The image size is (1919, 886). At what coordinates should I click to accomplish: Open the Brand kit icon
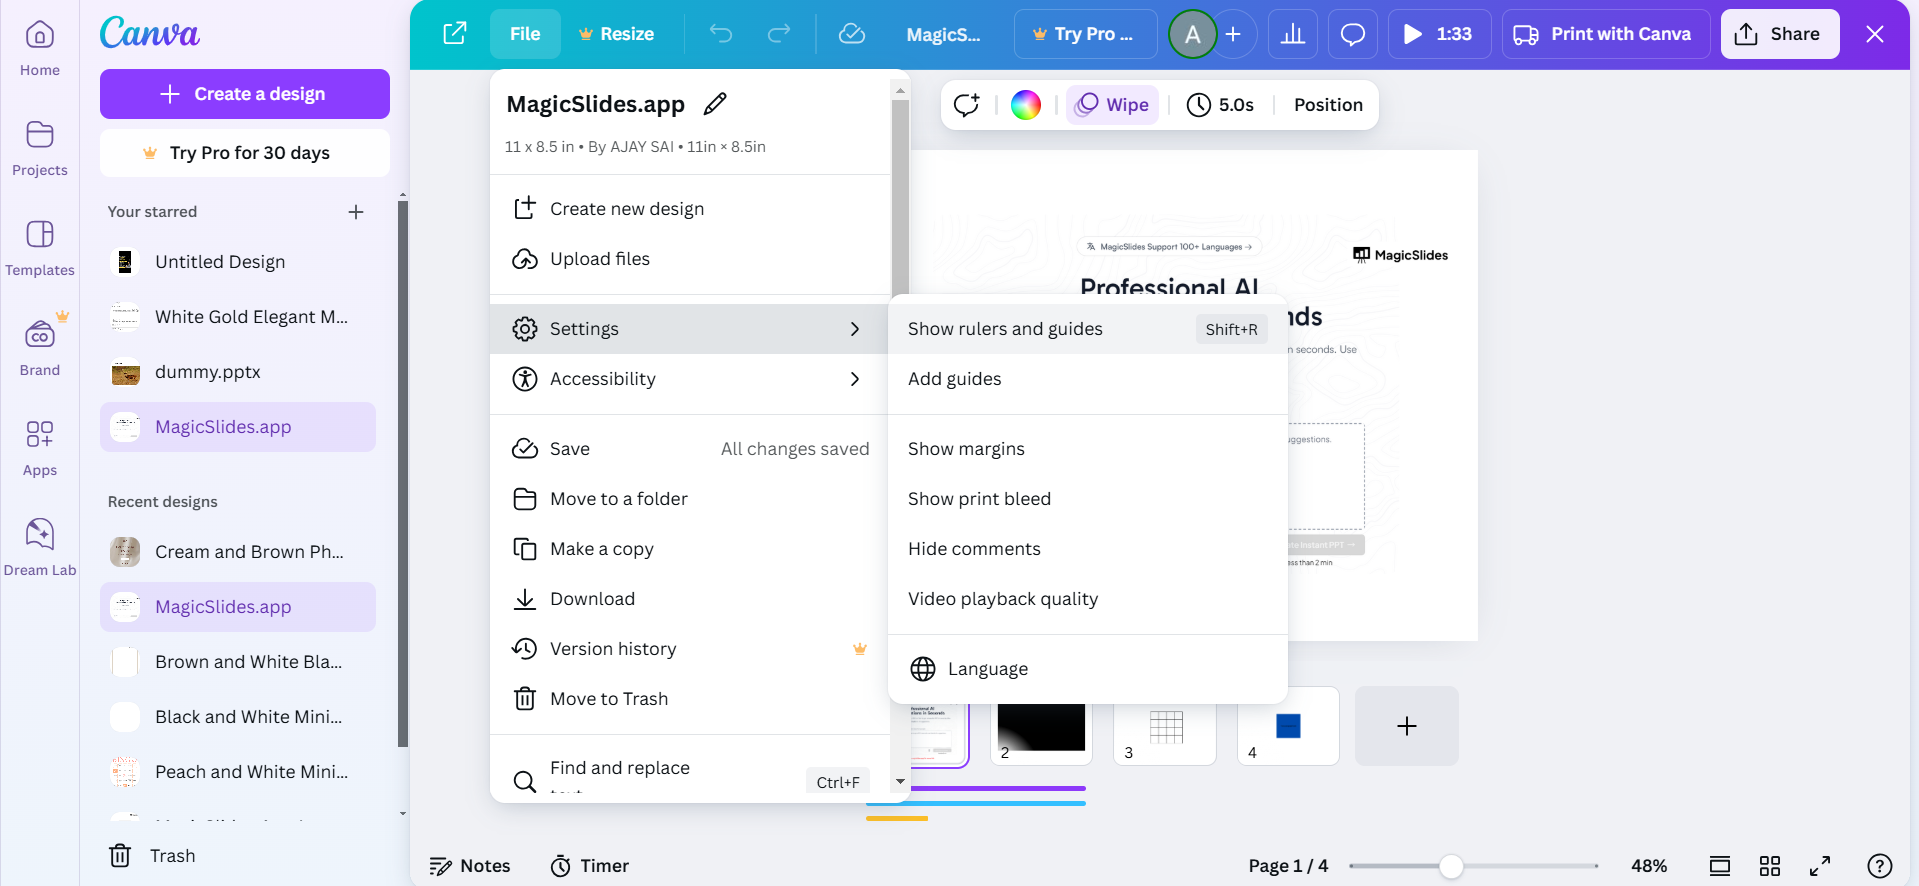tap(40, 335)
